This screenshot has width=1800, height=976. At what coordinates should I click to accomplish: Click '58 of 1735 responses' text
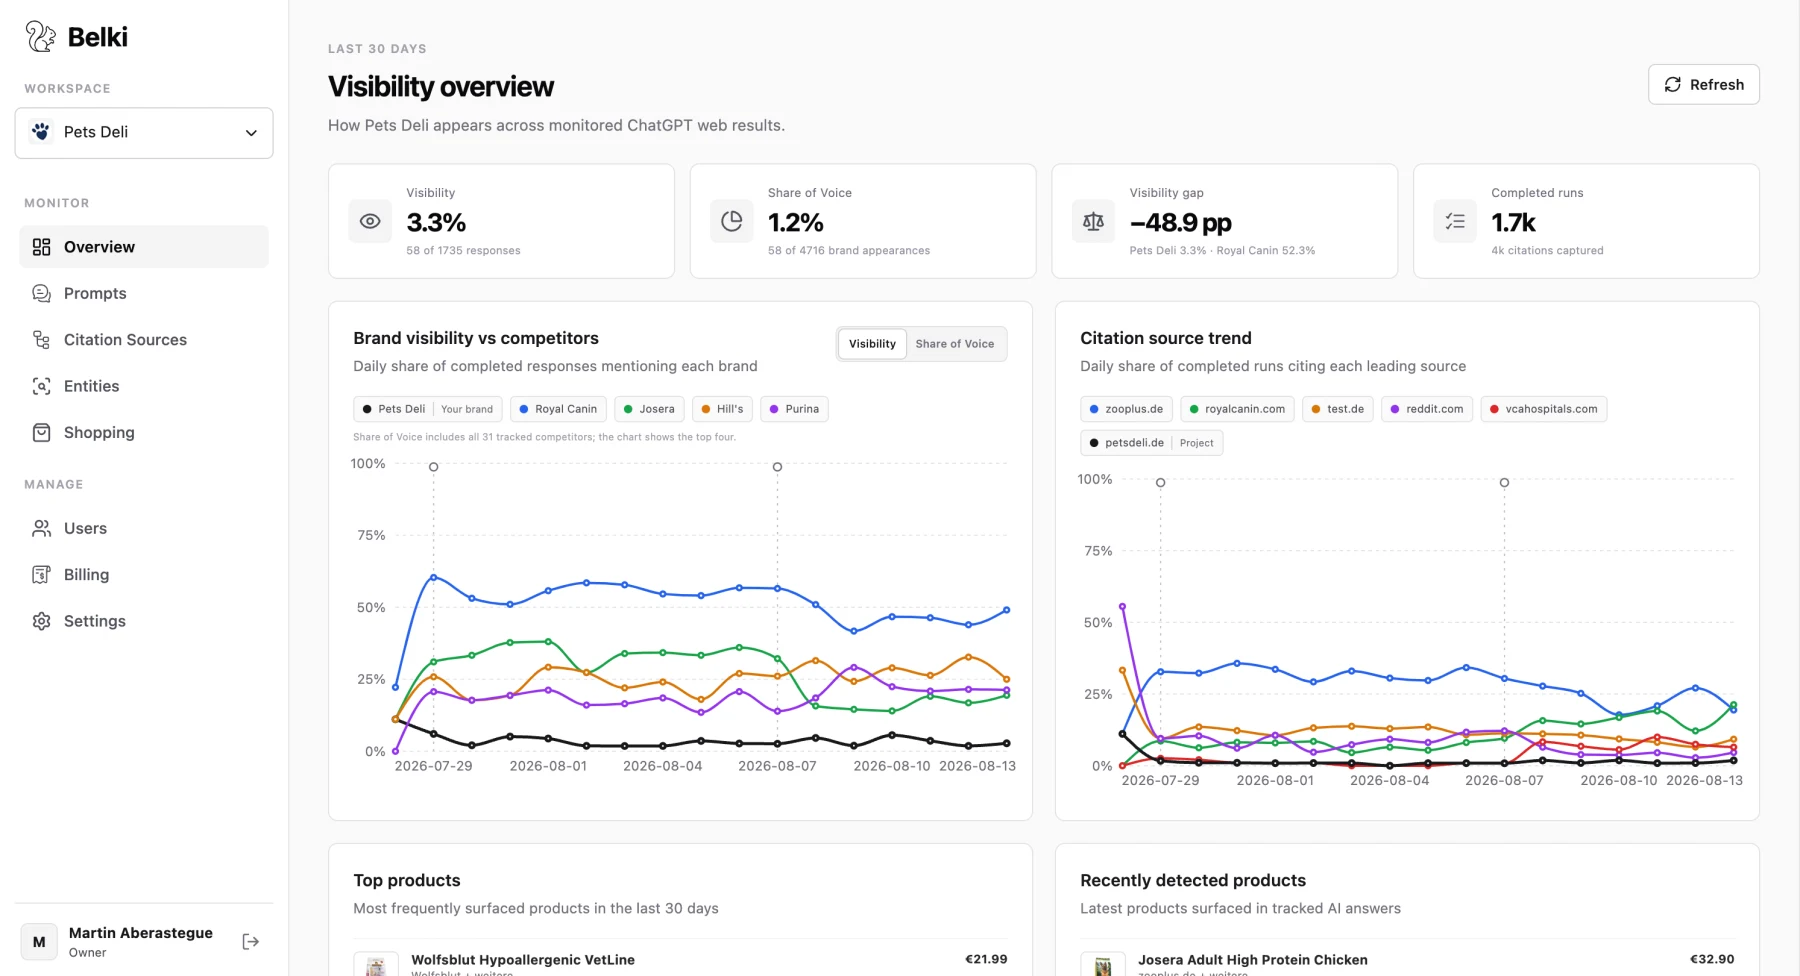click(x=463, y=251)
